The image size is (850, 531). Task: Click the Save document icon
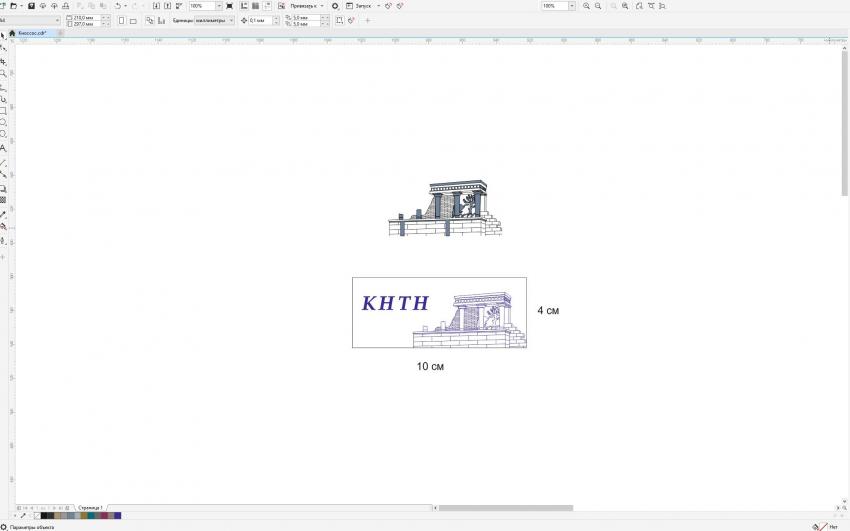point(31,6)
